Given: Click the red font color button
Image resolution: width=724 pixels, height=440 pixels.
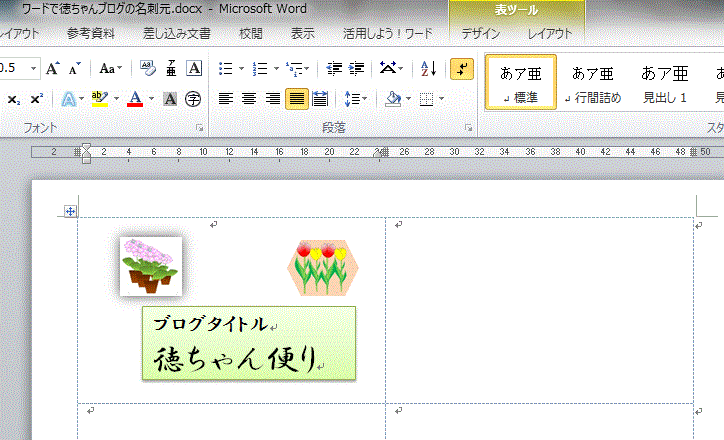Looking at the screenshot, I should 135,99.
